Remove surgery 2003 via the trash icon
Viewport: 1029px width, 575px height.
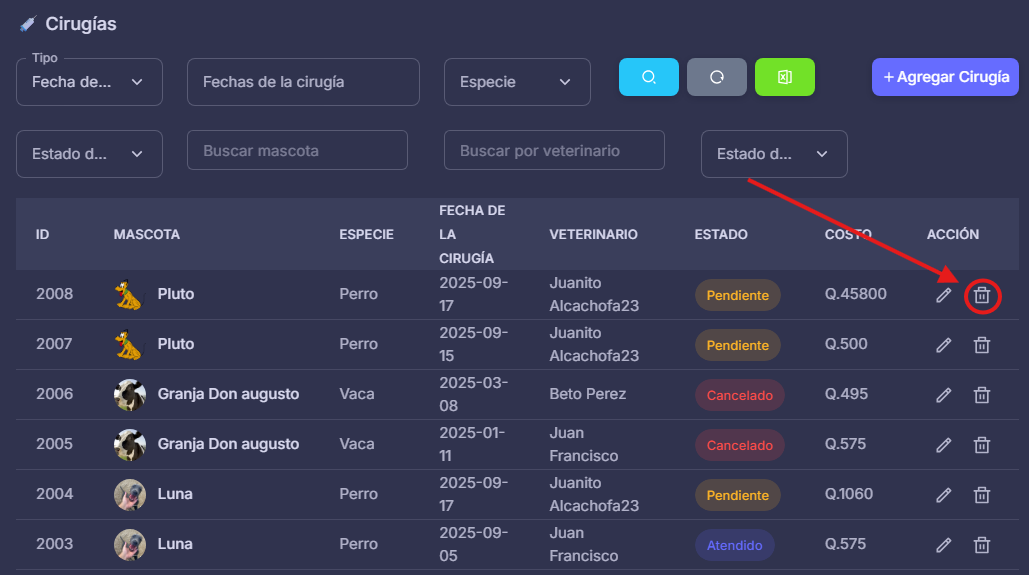point(982,545)
